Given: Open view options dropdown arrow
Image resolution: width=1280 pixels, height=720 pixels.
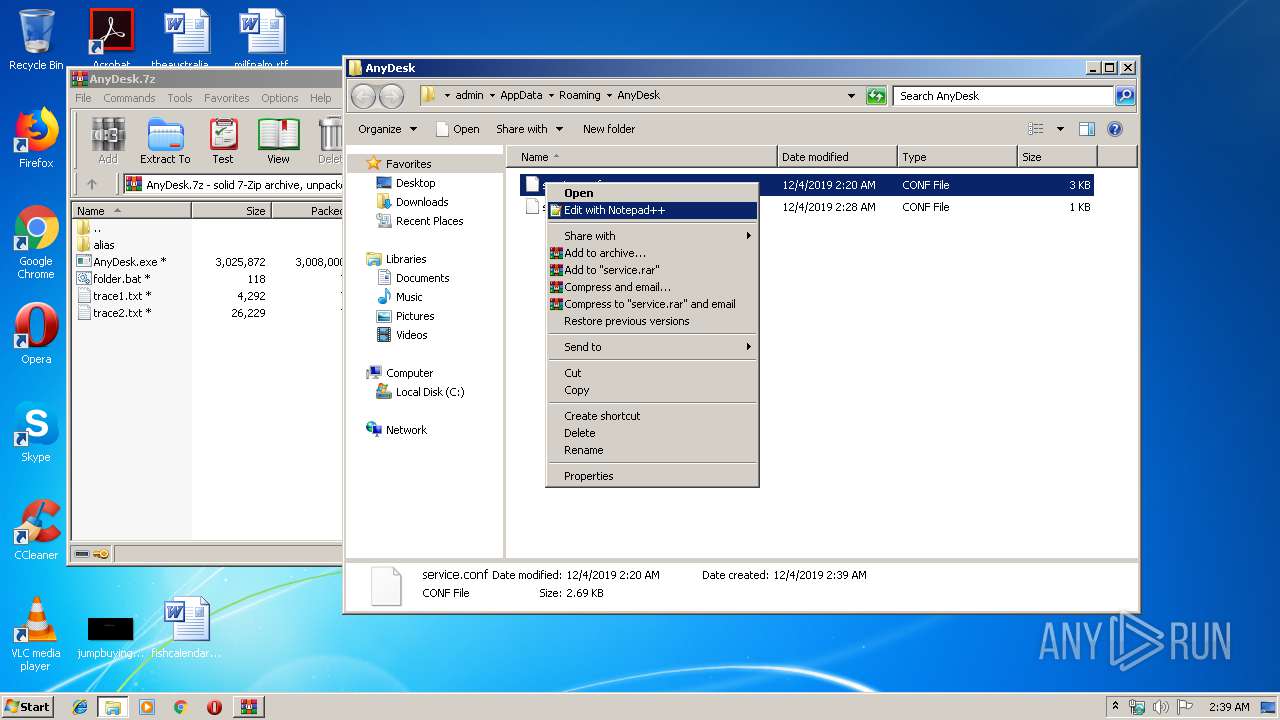Looking at the screenshot, I should [1060, 129].
